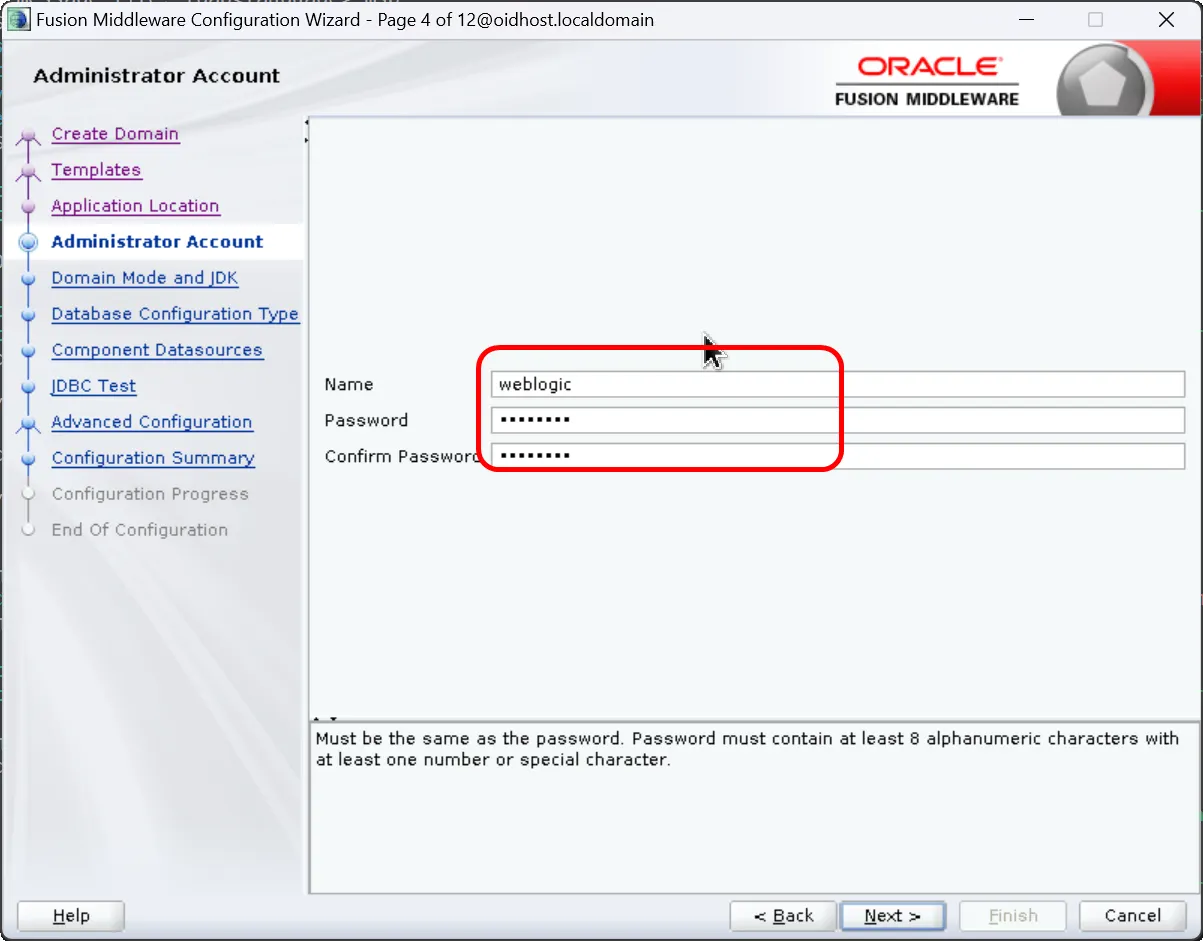Click the password requirements help text
This screenshot has height=941, width=1203.
pyautogui.click(x=748, y=749)
